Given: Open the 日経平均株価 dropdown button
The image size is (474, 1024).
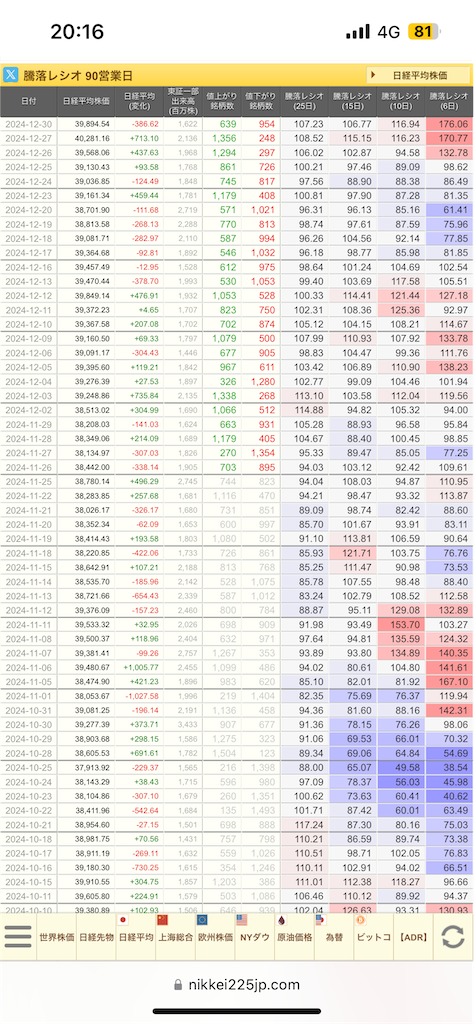Looking at the screenshot, I should [x=418, y=75].
